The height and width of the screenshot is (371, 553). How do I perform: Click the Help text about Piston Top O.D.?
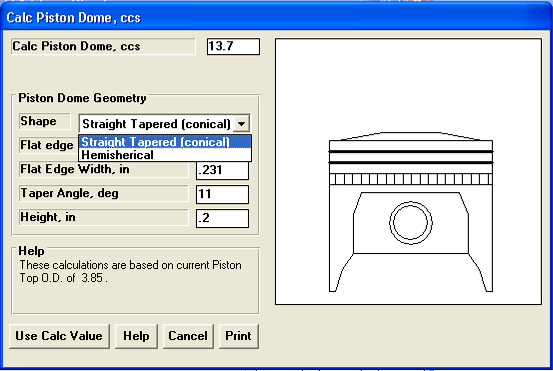click(x=130, y=272)
